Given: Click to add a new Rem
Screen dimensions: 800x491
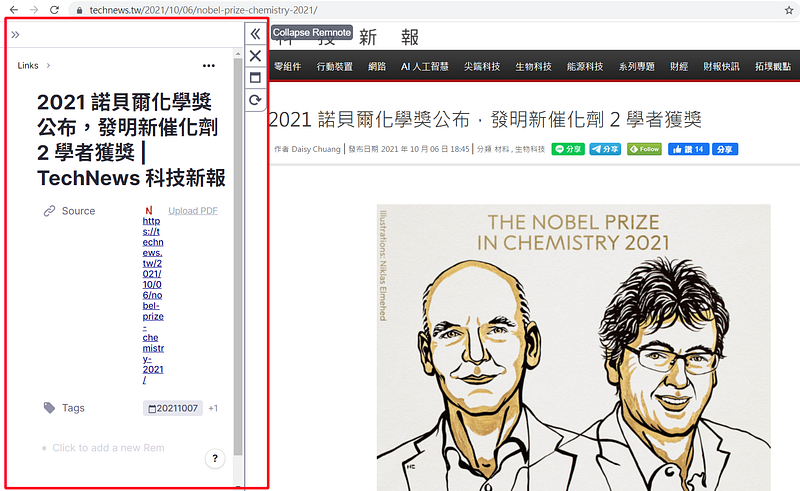Looking at the screenshot, I should click(x=108, y=448).
